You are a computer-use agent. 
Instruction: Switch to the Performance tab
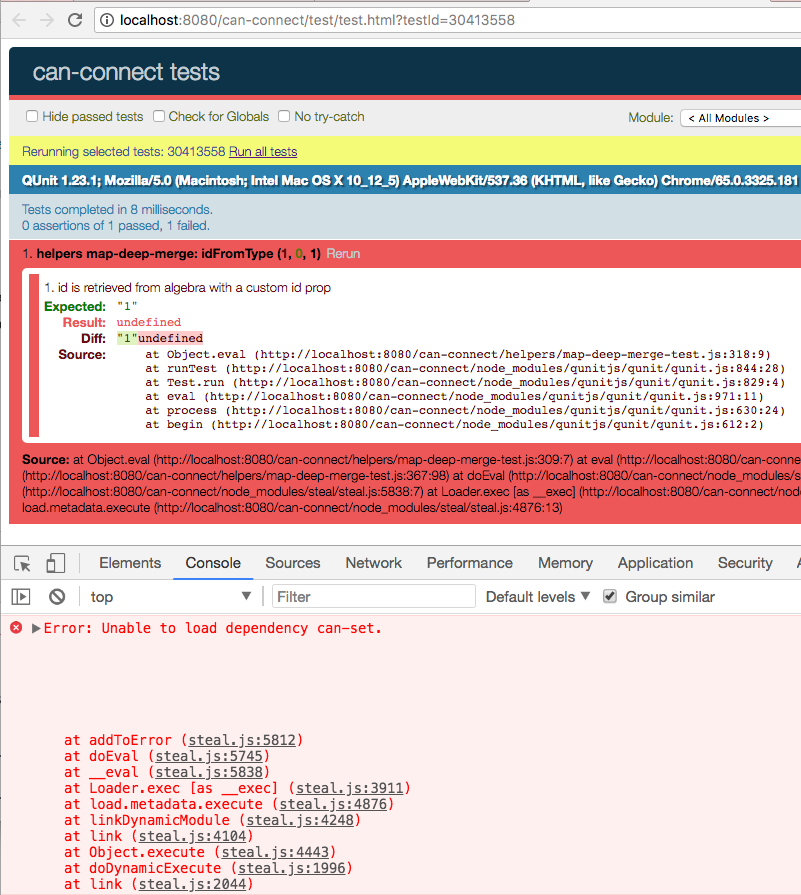click(470, 563)
